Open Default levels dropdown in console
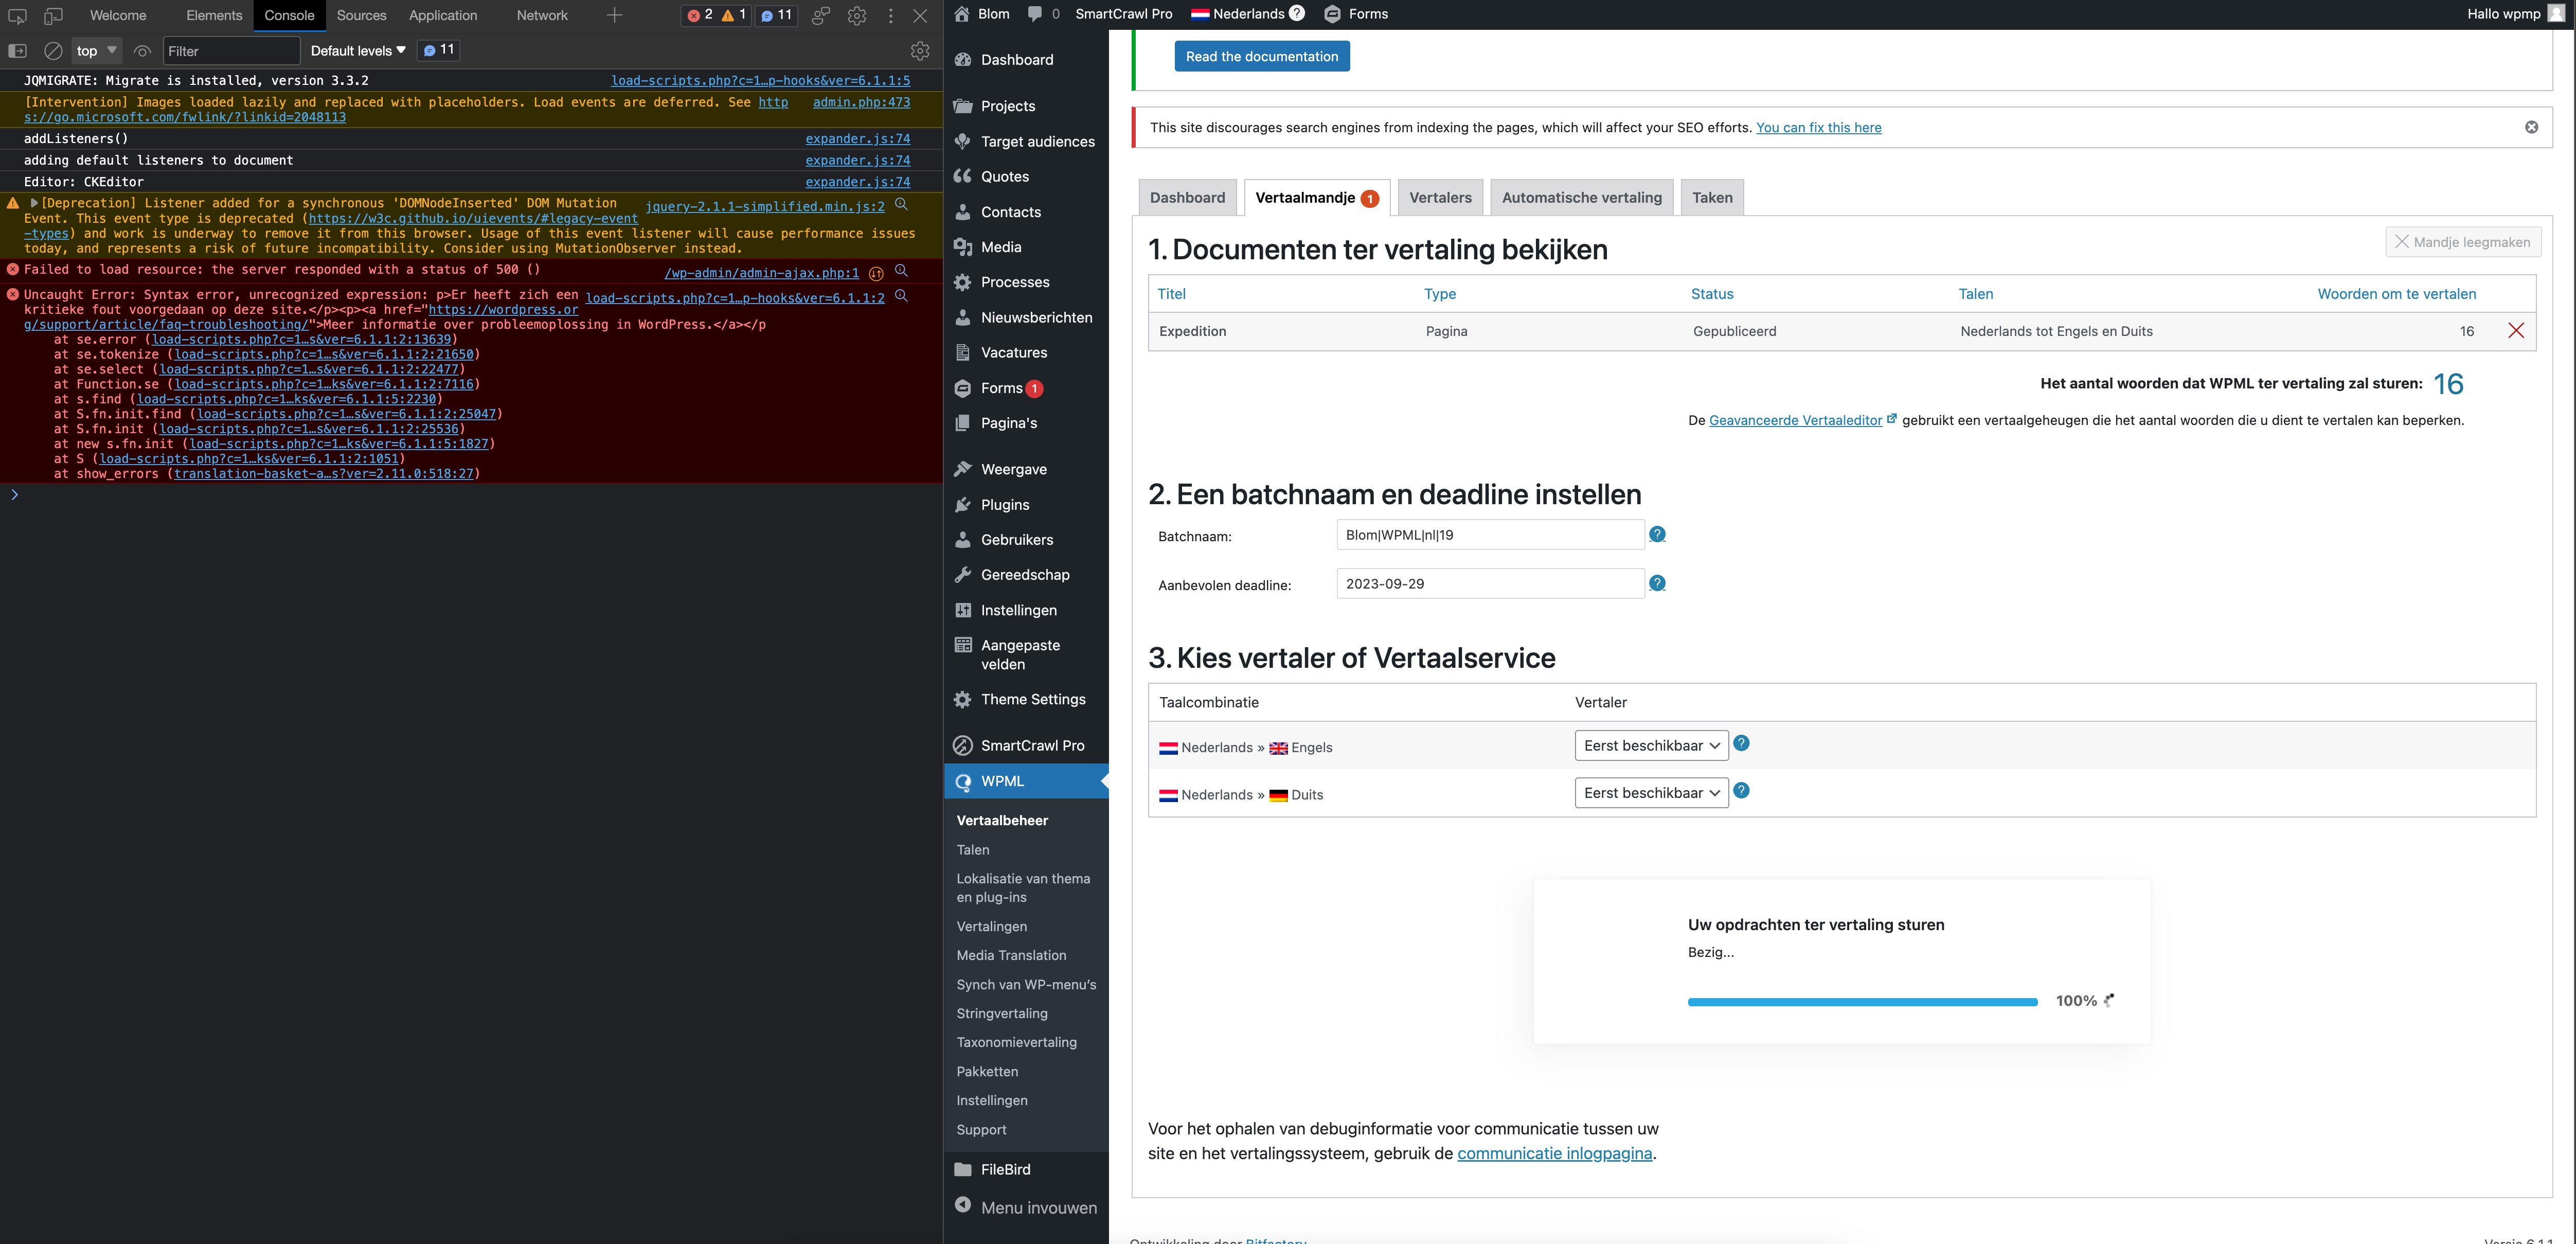 pyautogui.click(x=358, y=51)
